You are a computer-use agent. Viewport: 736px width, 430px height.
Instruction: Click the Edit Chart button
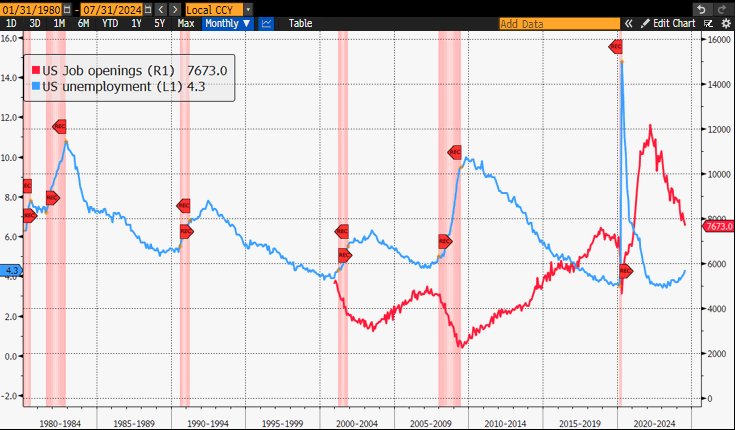[669, 22]
